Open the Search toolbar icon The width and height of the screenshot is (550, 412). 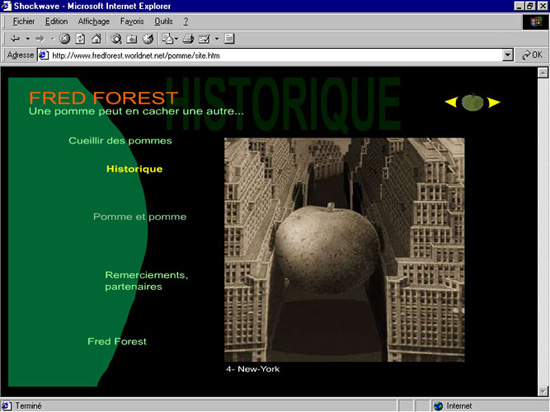(116, 39)
